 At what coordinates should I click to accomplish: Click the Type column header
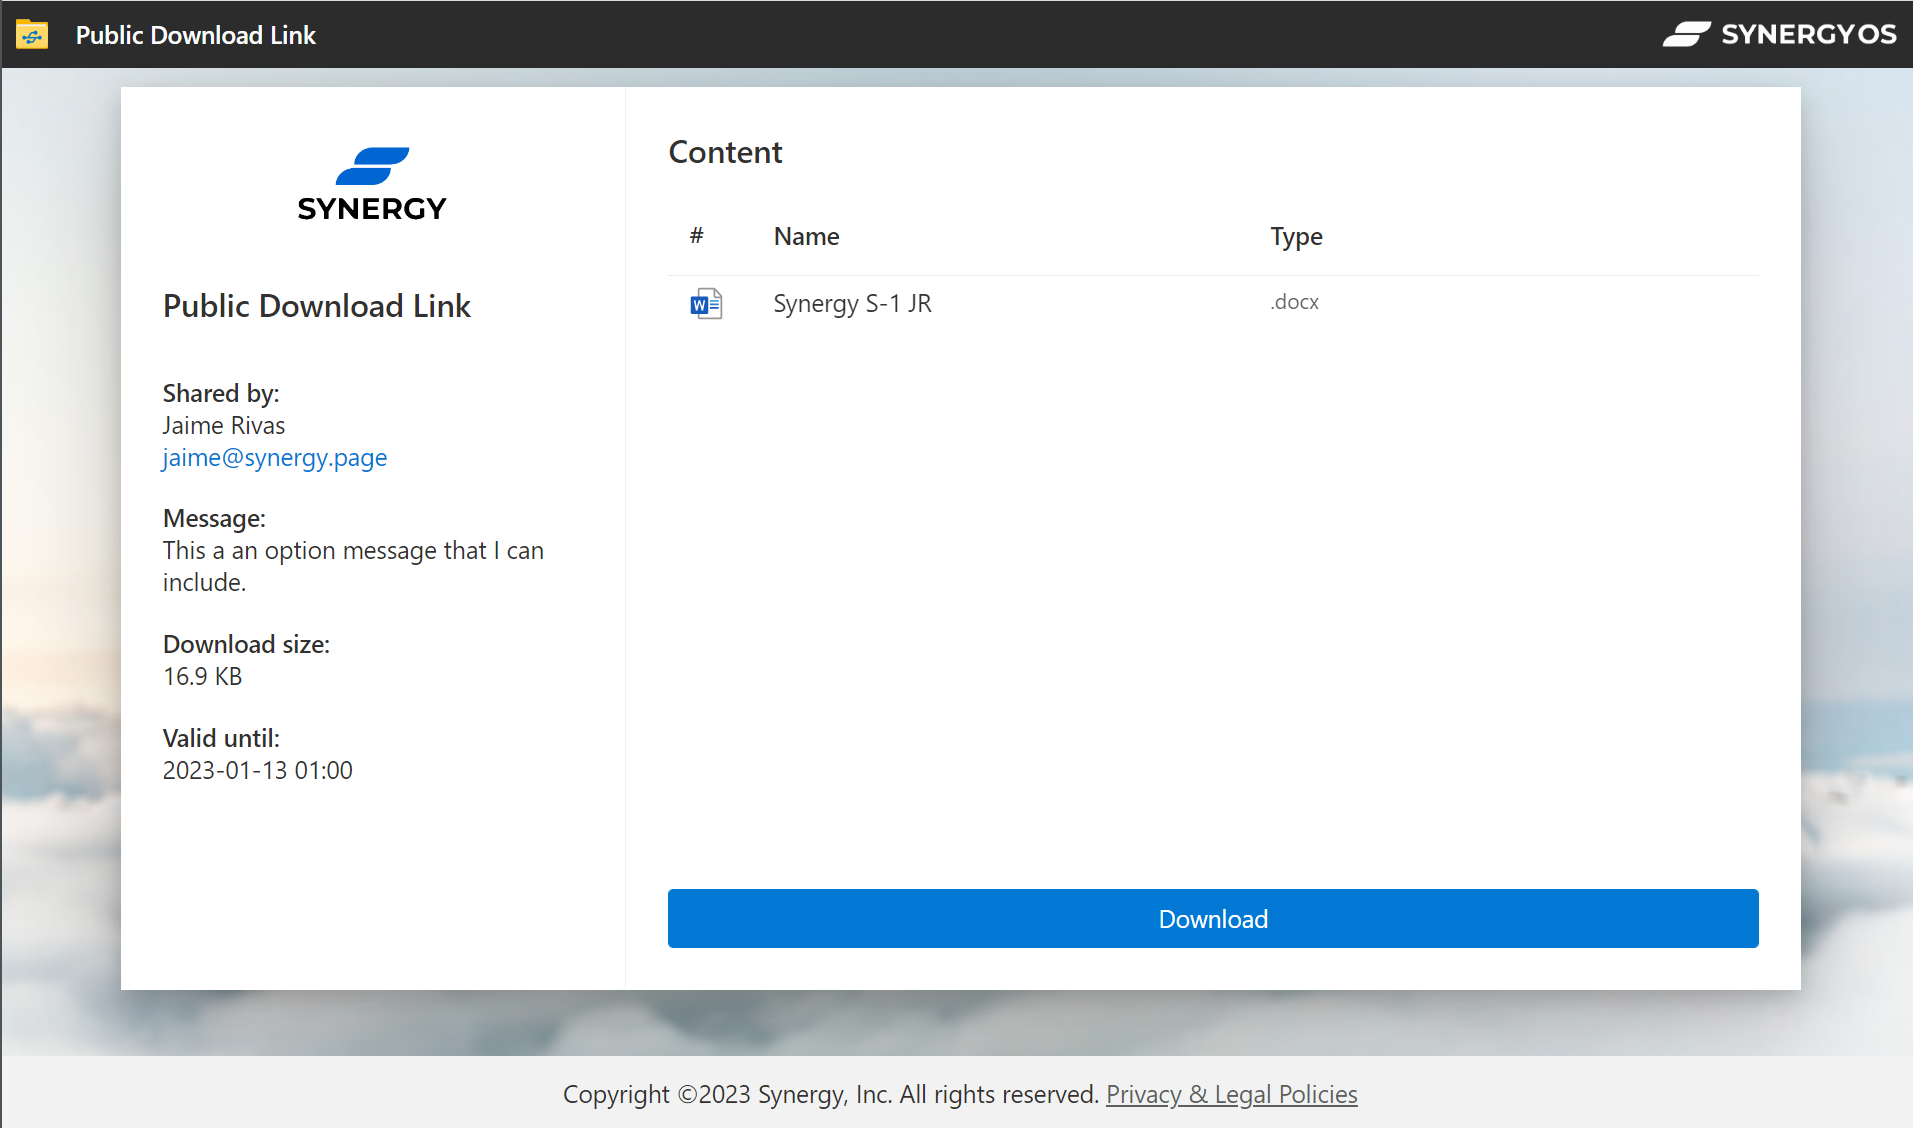coord(1296,236)
